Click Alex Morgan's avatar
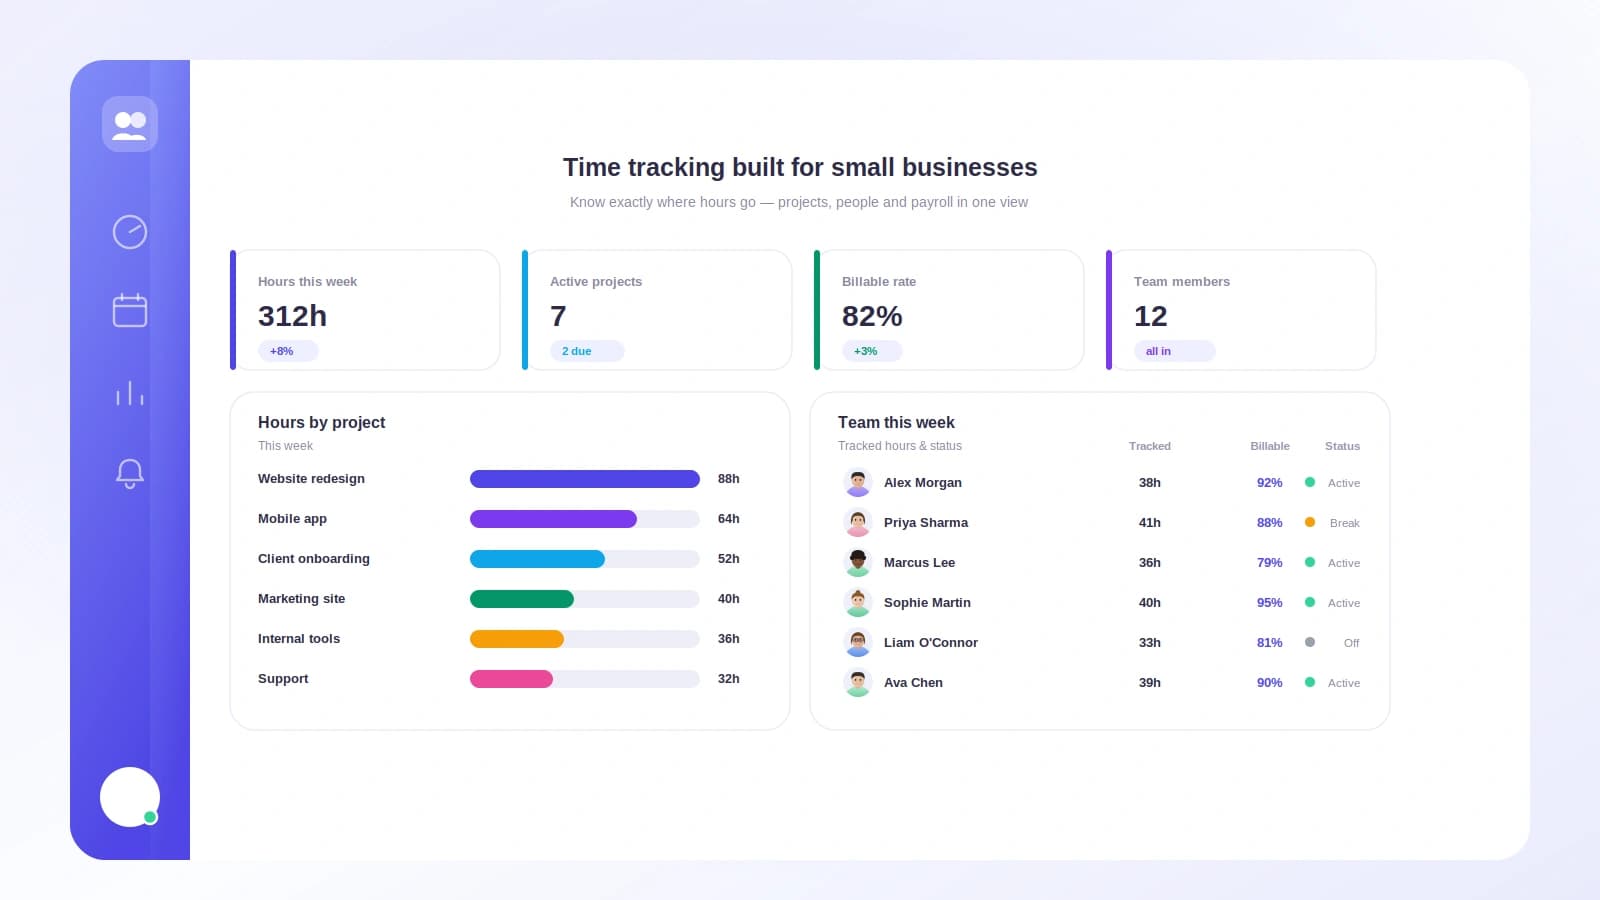 [x=858, y=482]
